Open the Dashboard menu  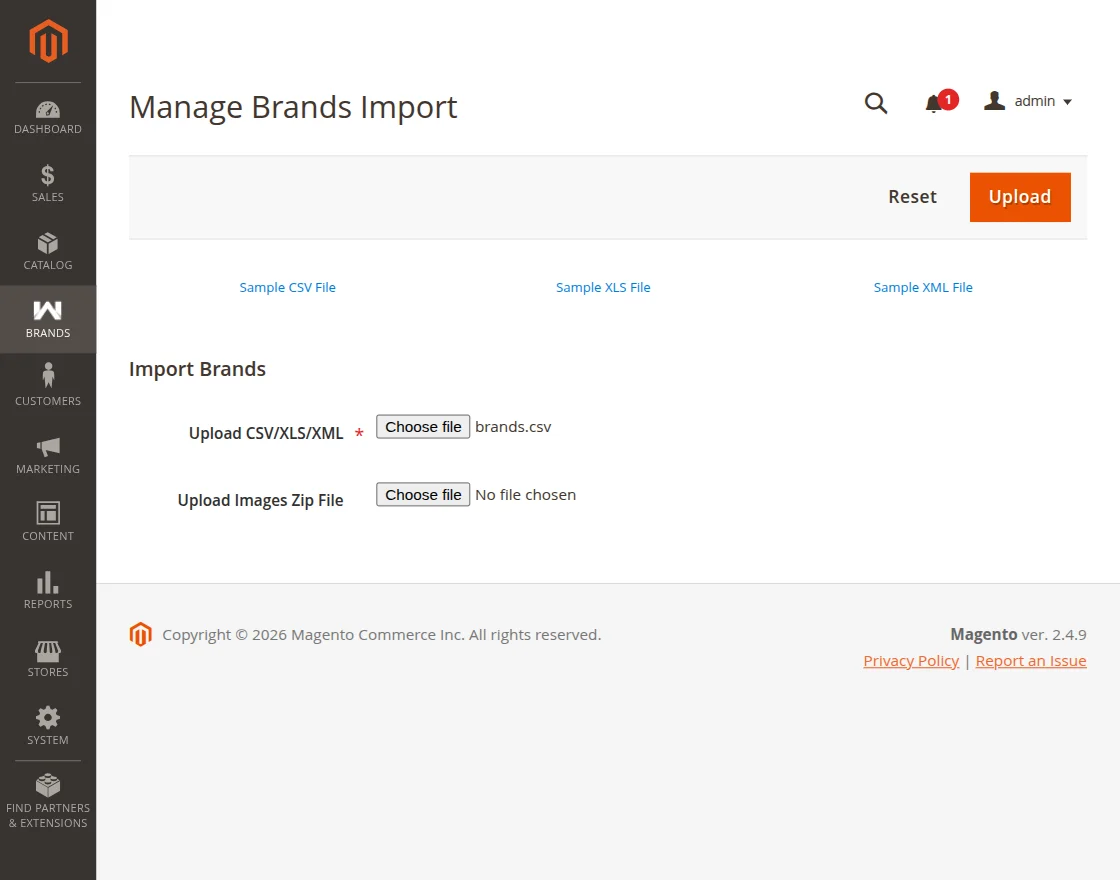[48, 116]
